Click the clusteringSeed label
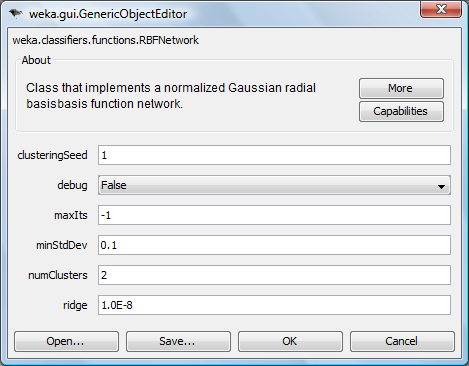 coord(52,155)
